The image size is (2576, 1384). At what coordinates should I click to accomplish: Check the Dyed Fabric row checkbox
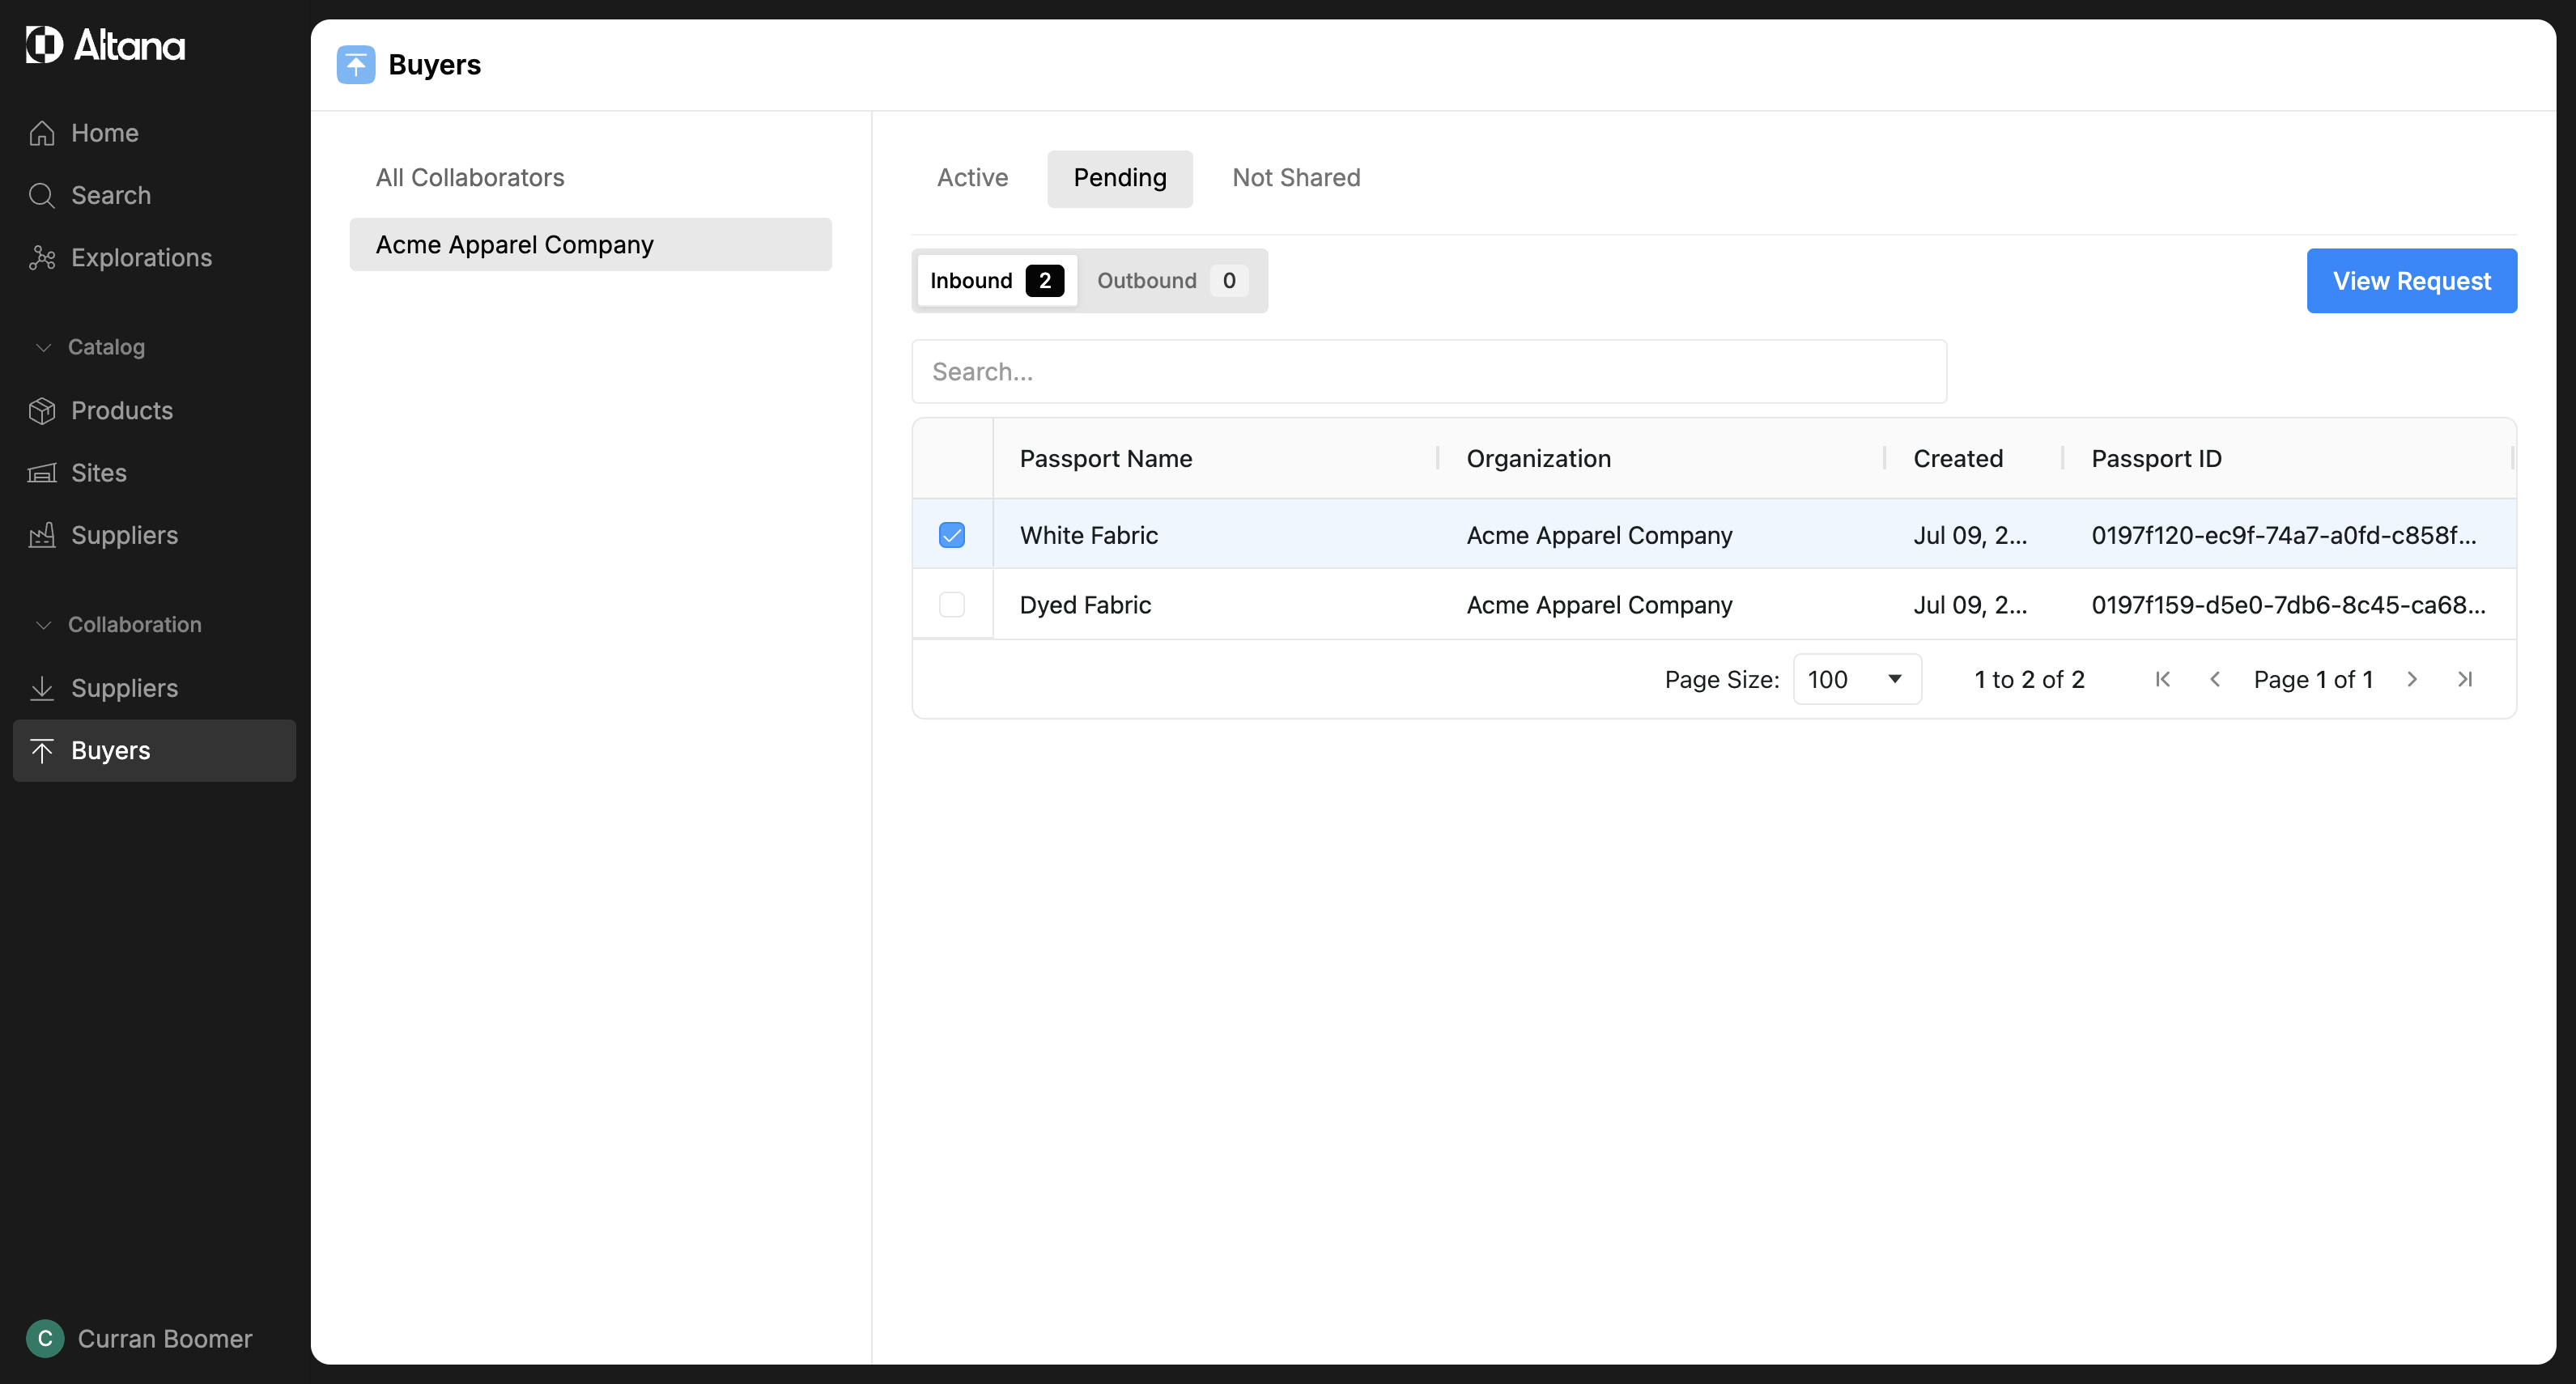click(x=952, y=605)
